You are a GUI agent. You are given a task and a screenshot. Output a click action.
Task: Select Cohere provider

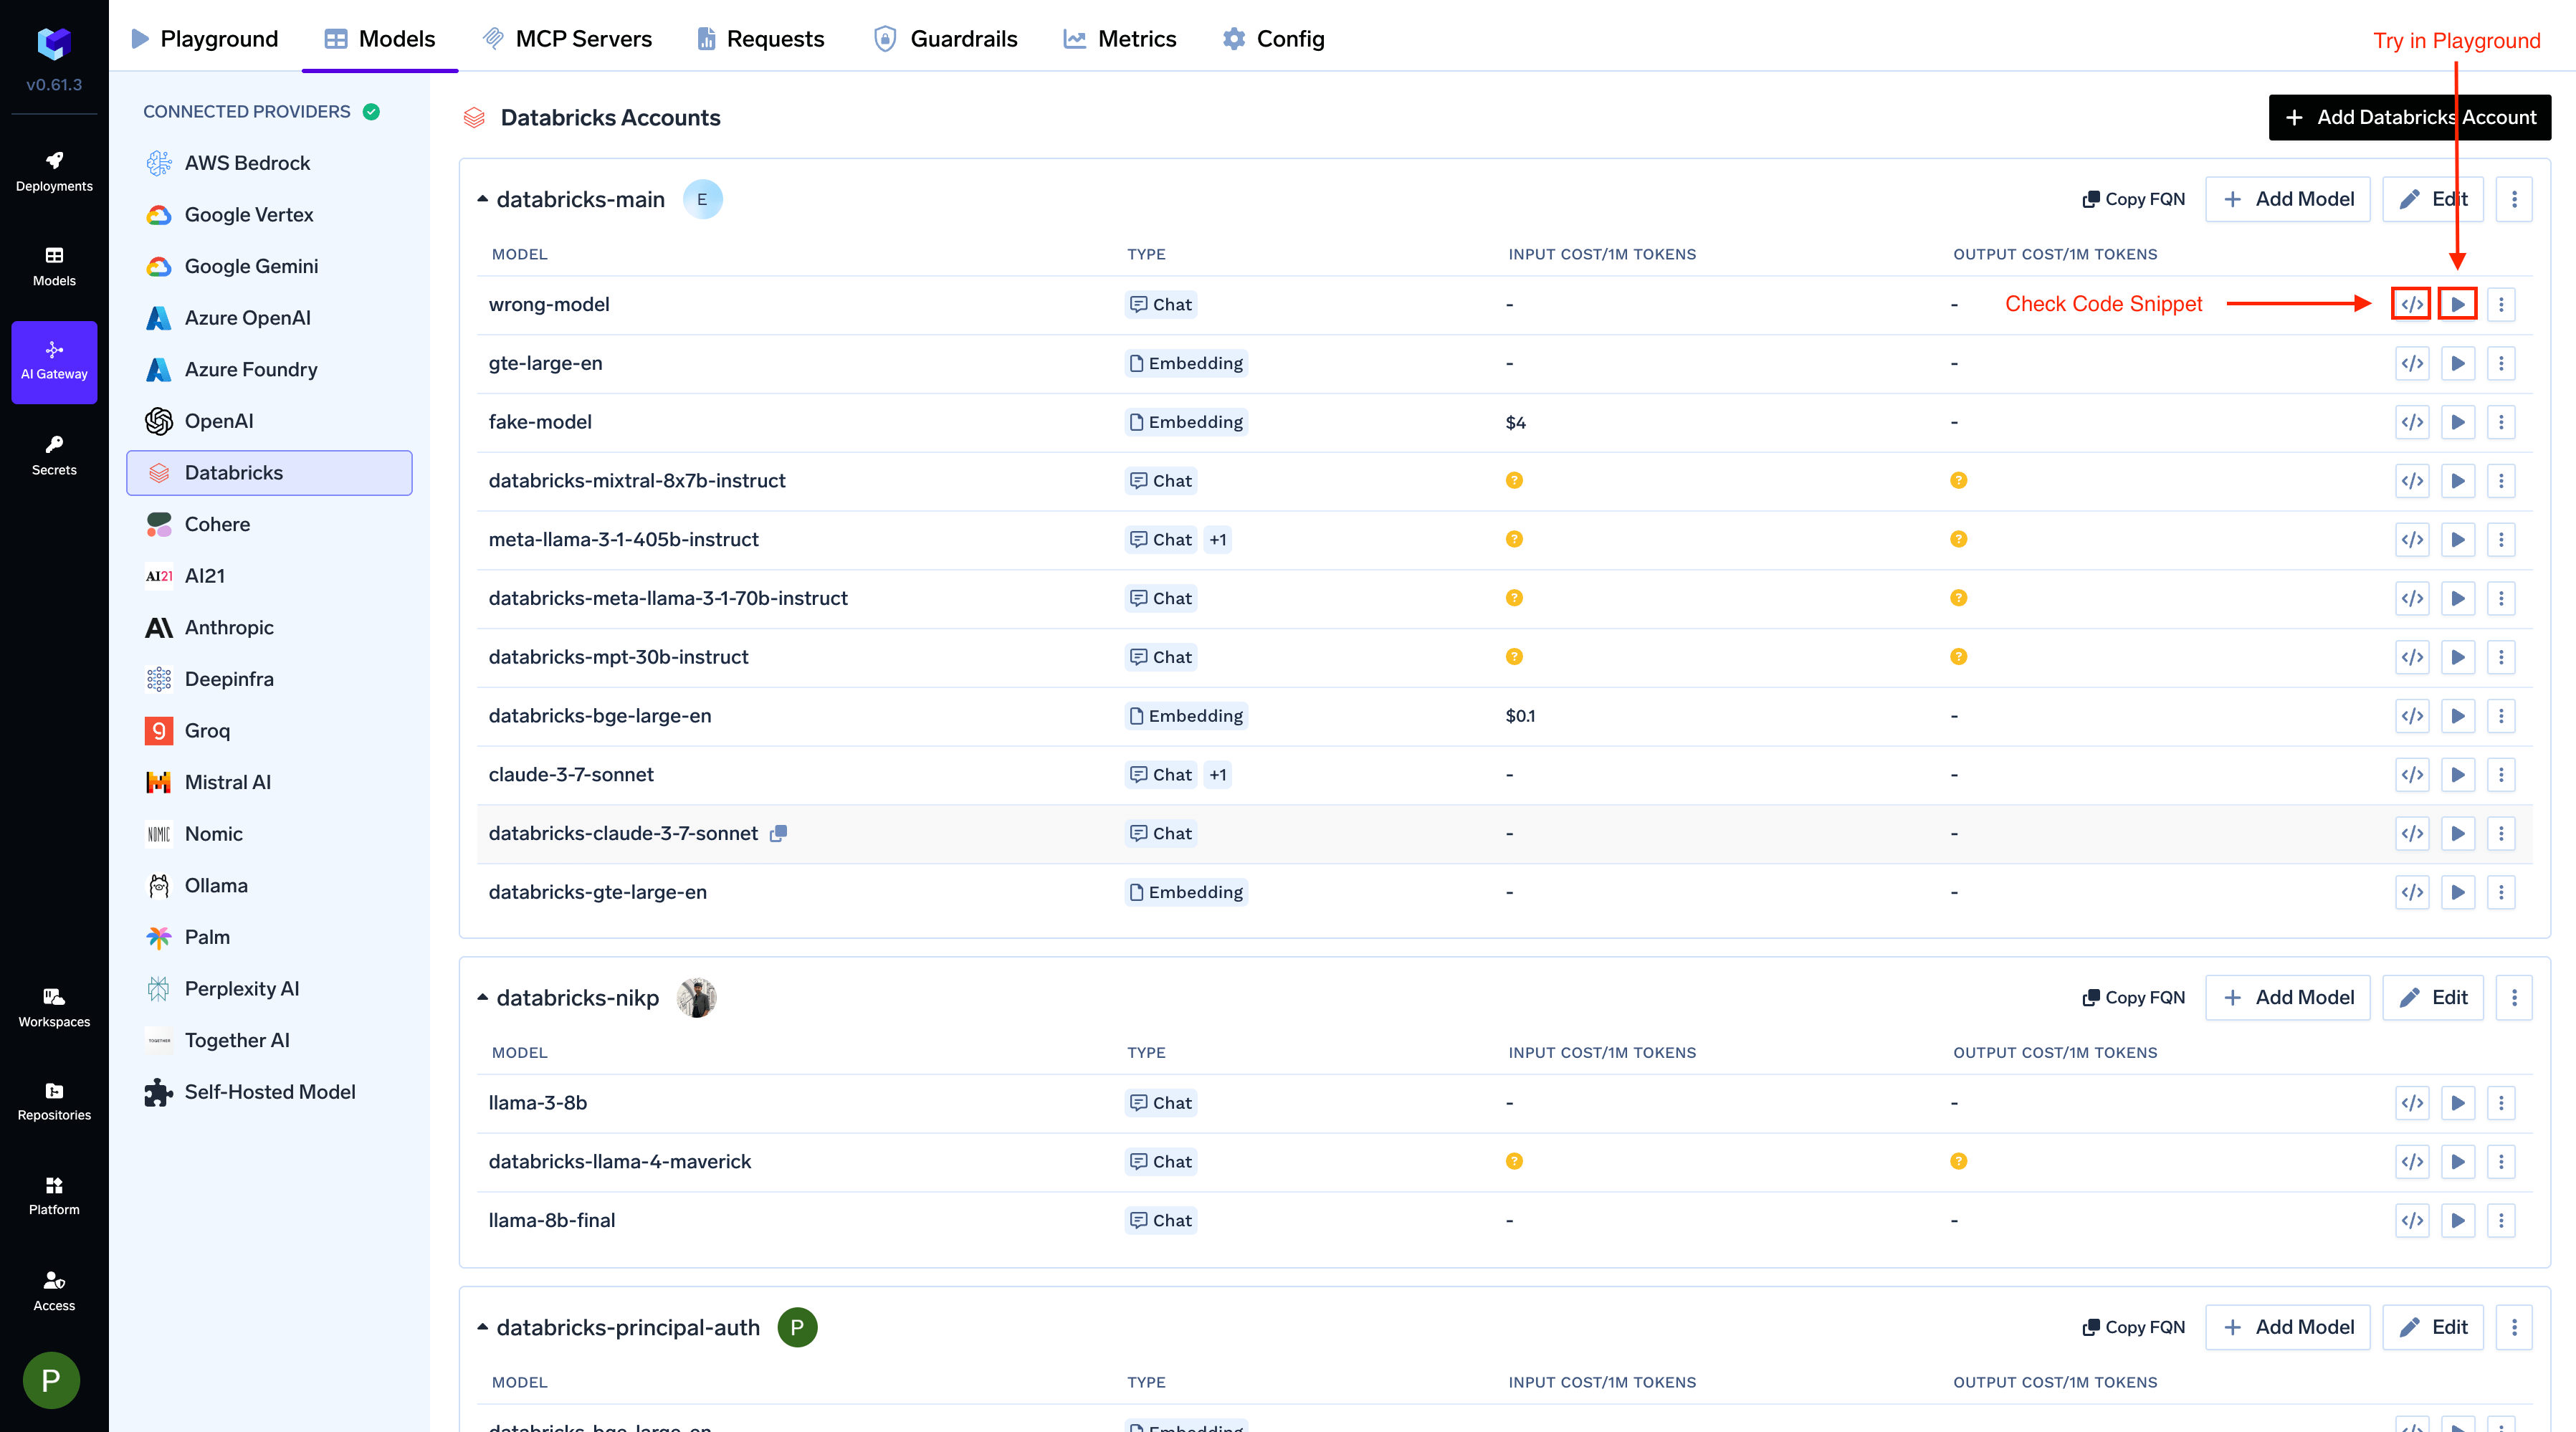[x=269, y=525]
